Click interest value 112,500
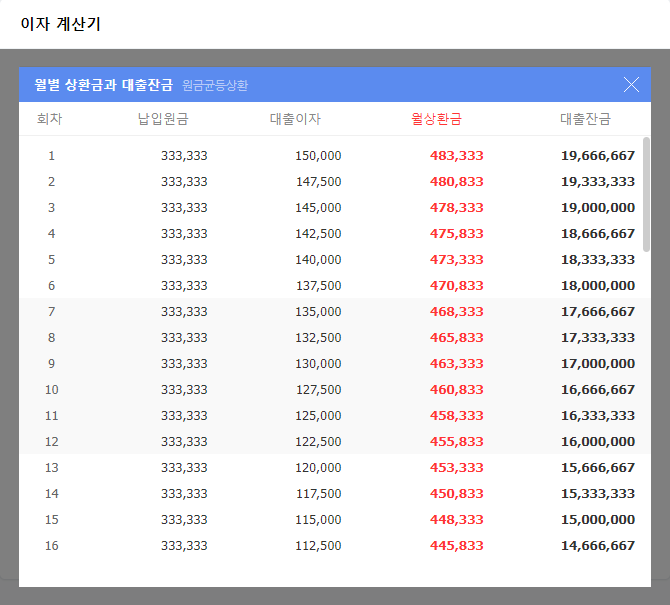Screen dimensions: 670x605 [318, 546]
